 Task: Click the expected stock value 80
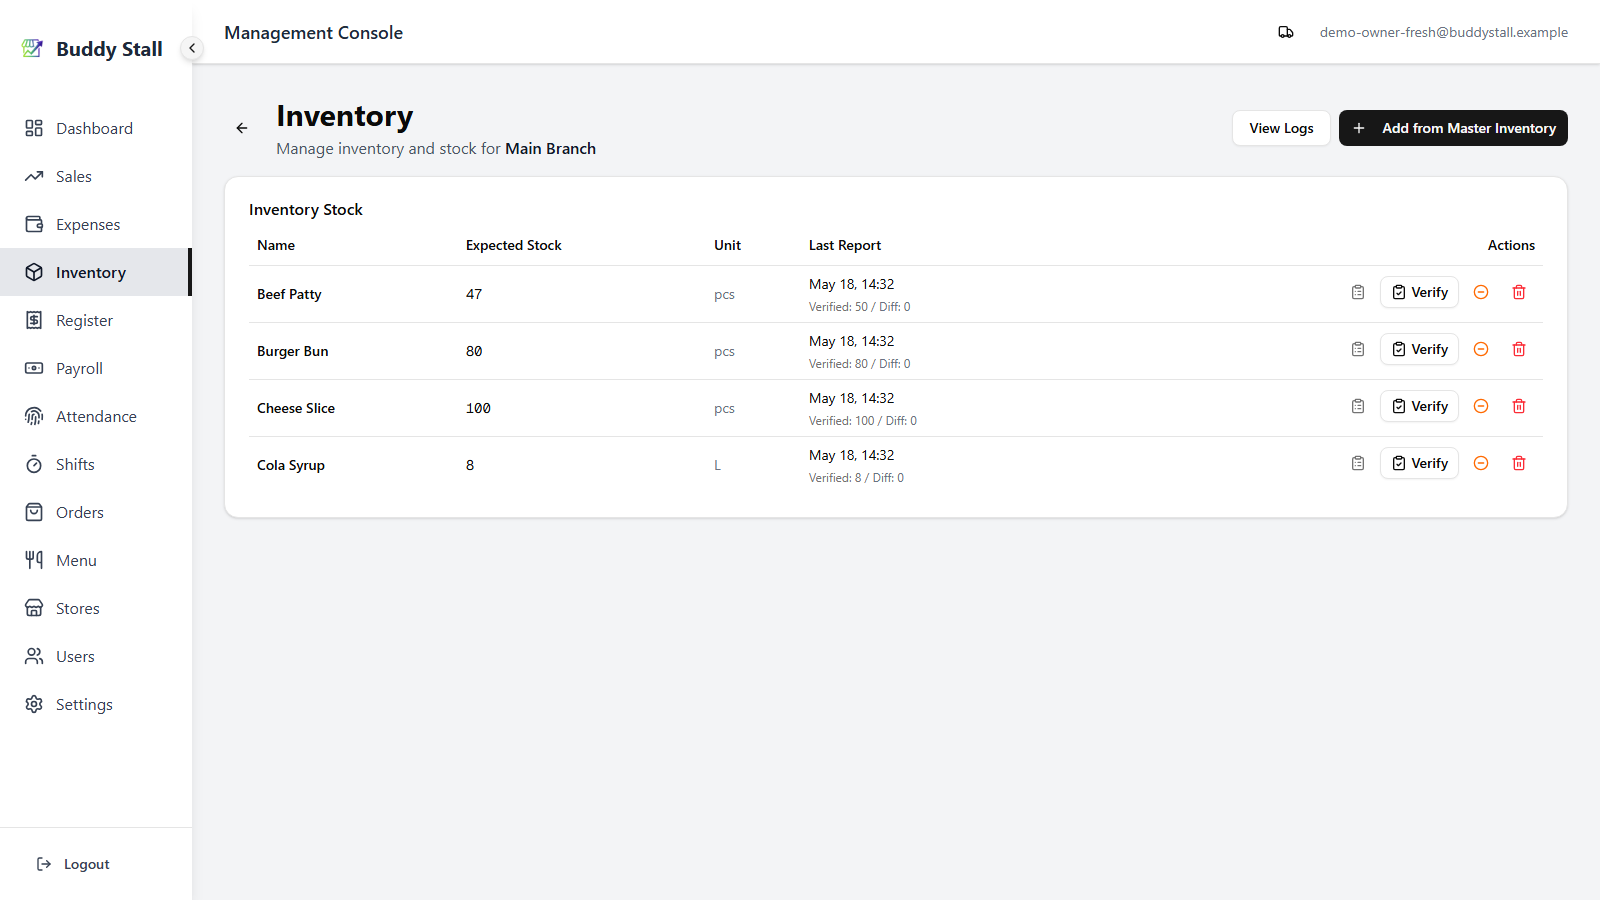click(474, 351)
